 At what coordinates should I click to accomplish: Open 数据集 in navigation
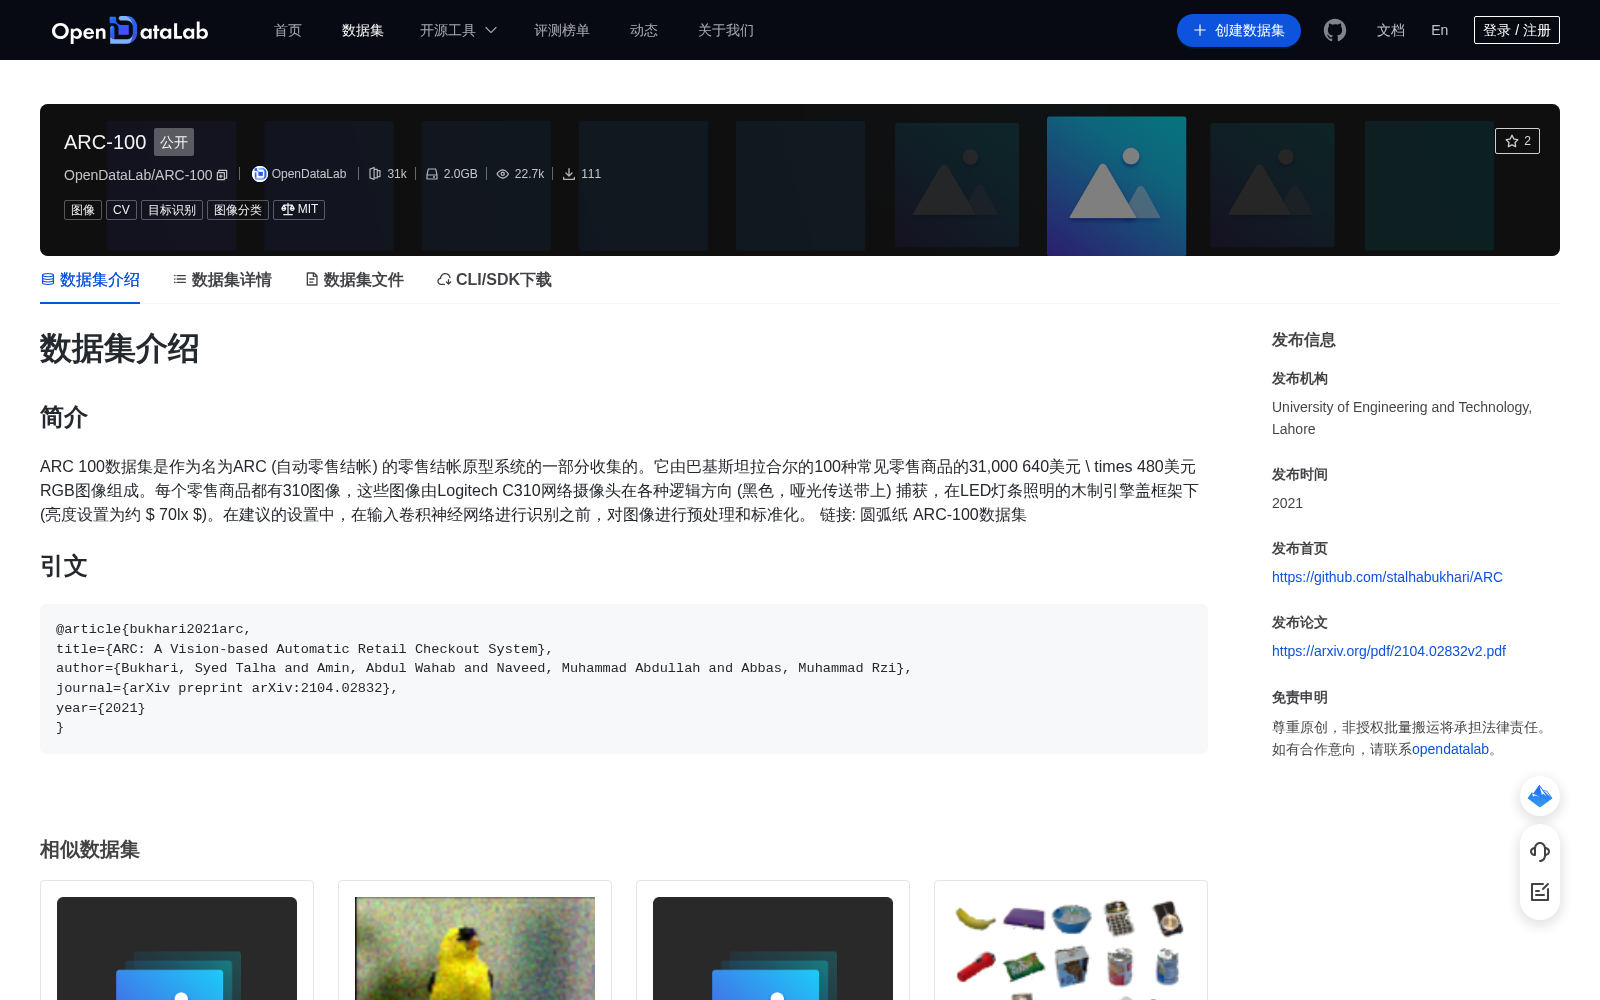click(x=363, y=30)
